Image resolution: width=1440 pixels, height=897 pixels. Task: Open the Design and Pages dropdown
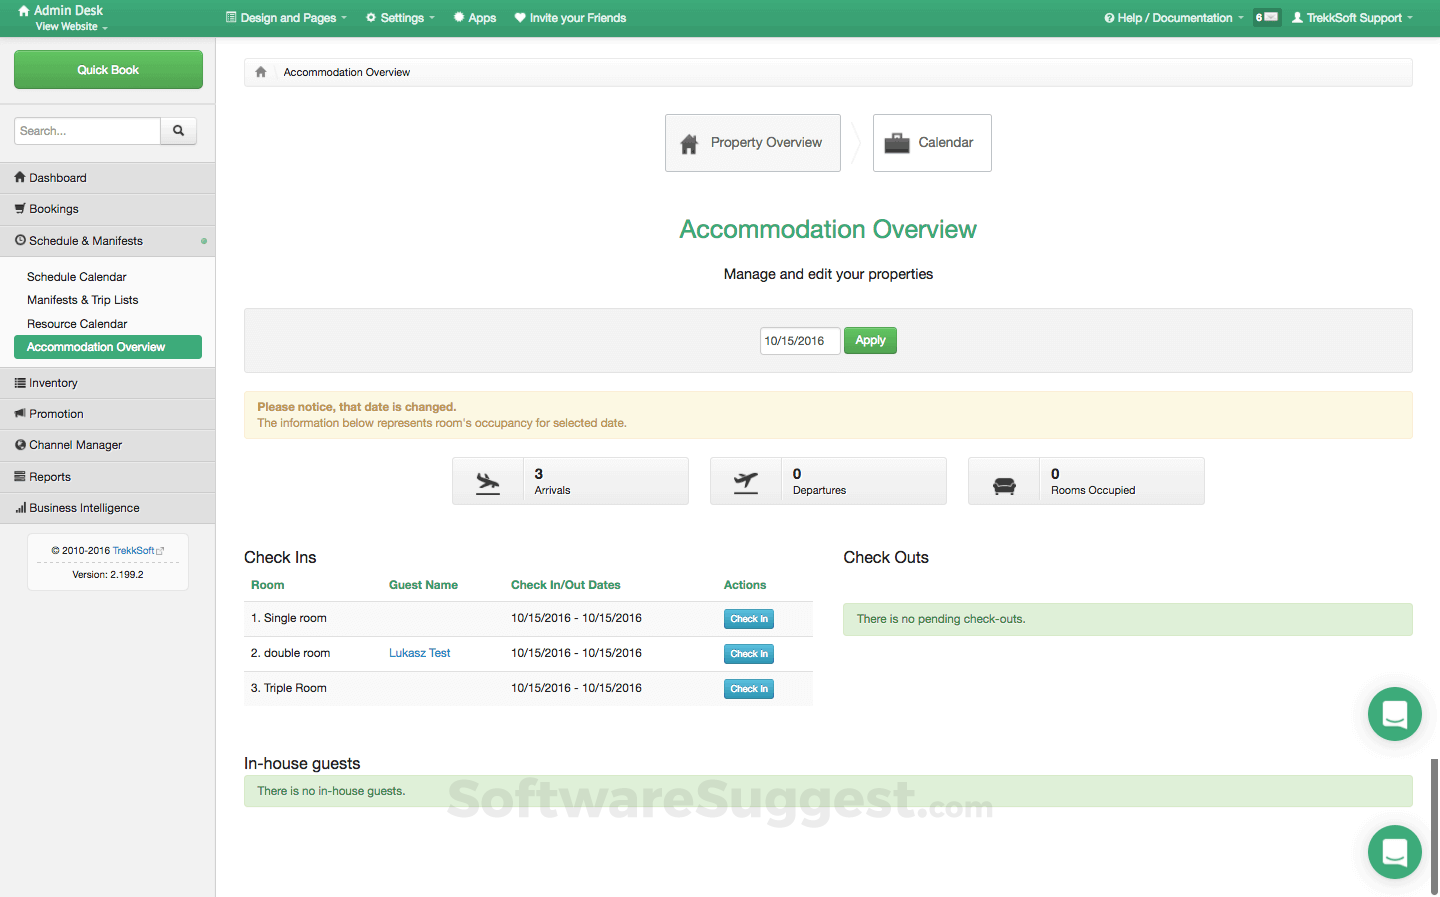click(286, 17)
